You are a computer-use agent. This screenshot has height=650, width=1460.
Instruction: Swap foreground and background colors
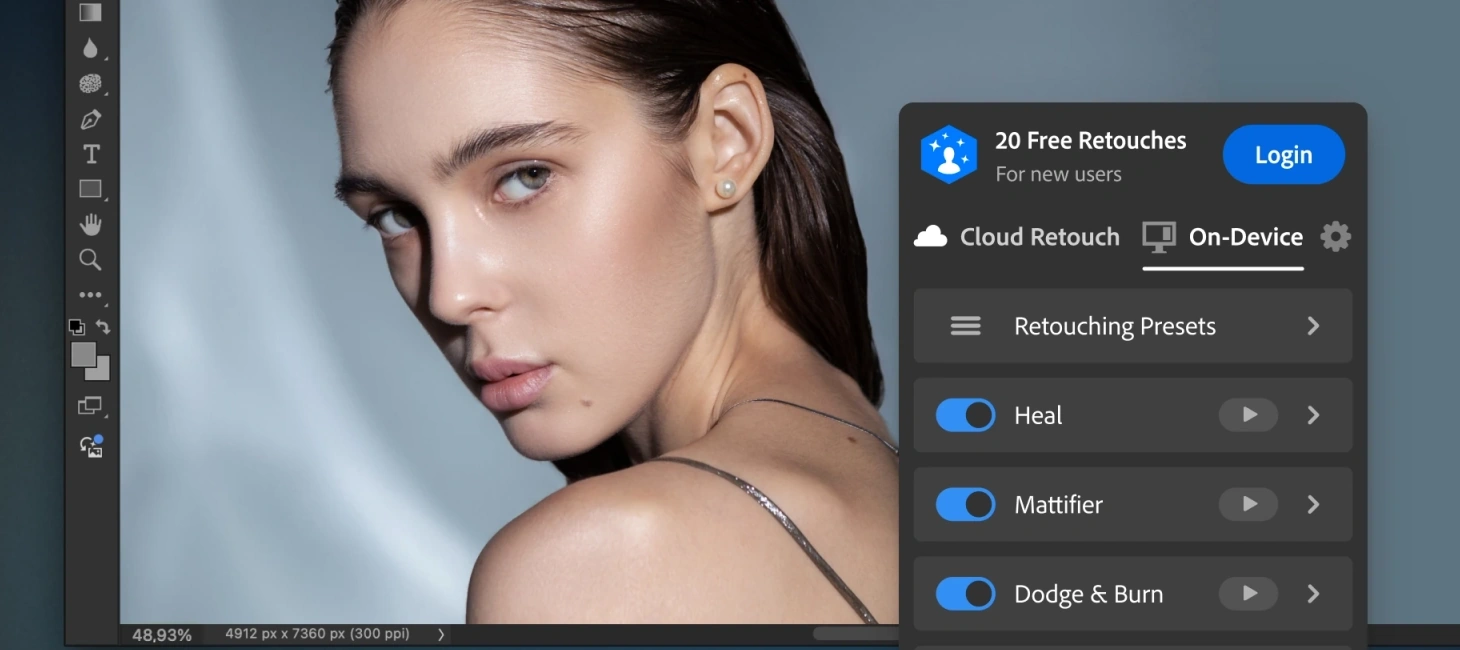[103, 326]
